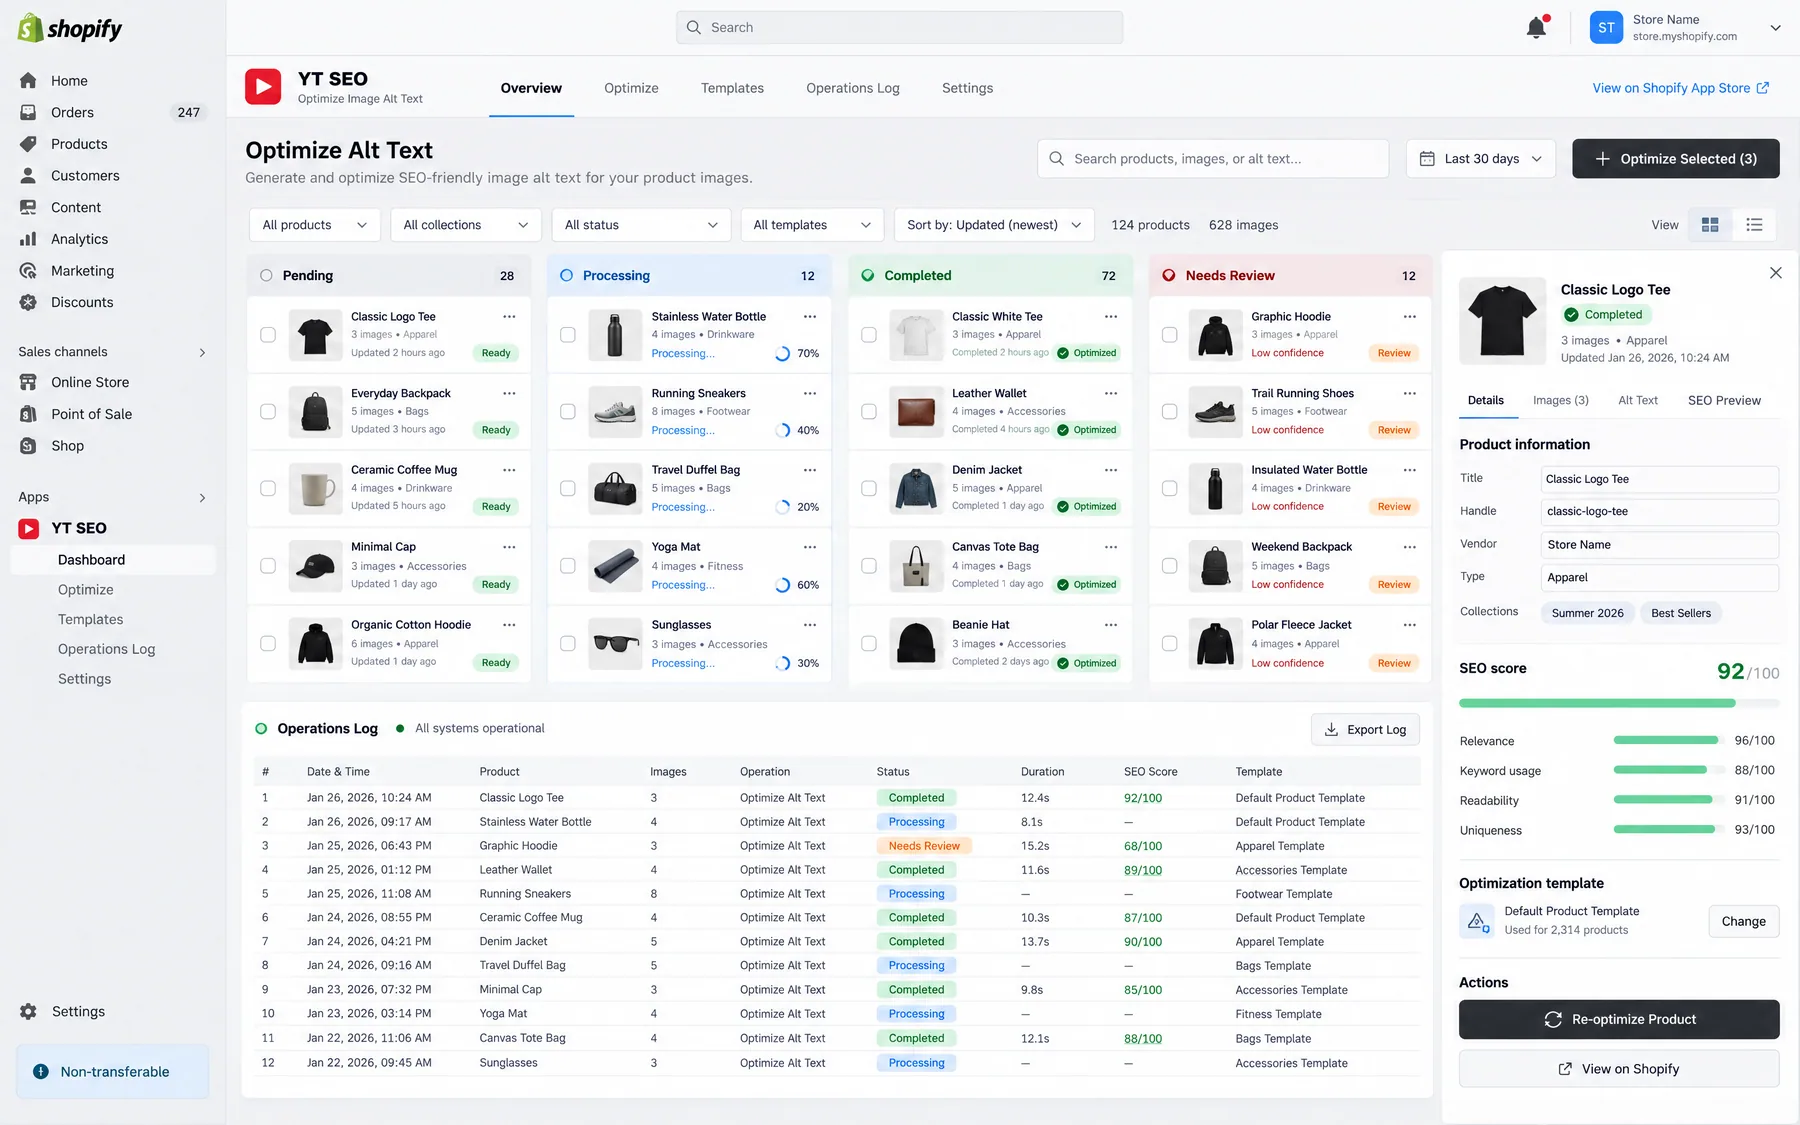Screen dimensions: 1800x1125
Task: Click the Point of Sale icon
Action: pos(29,414)
